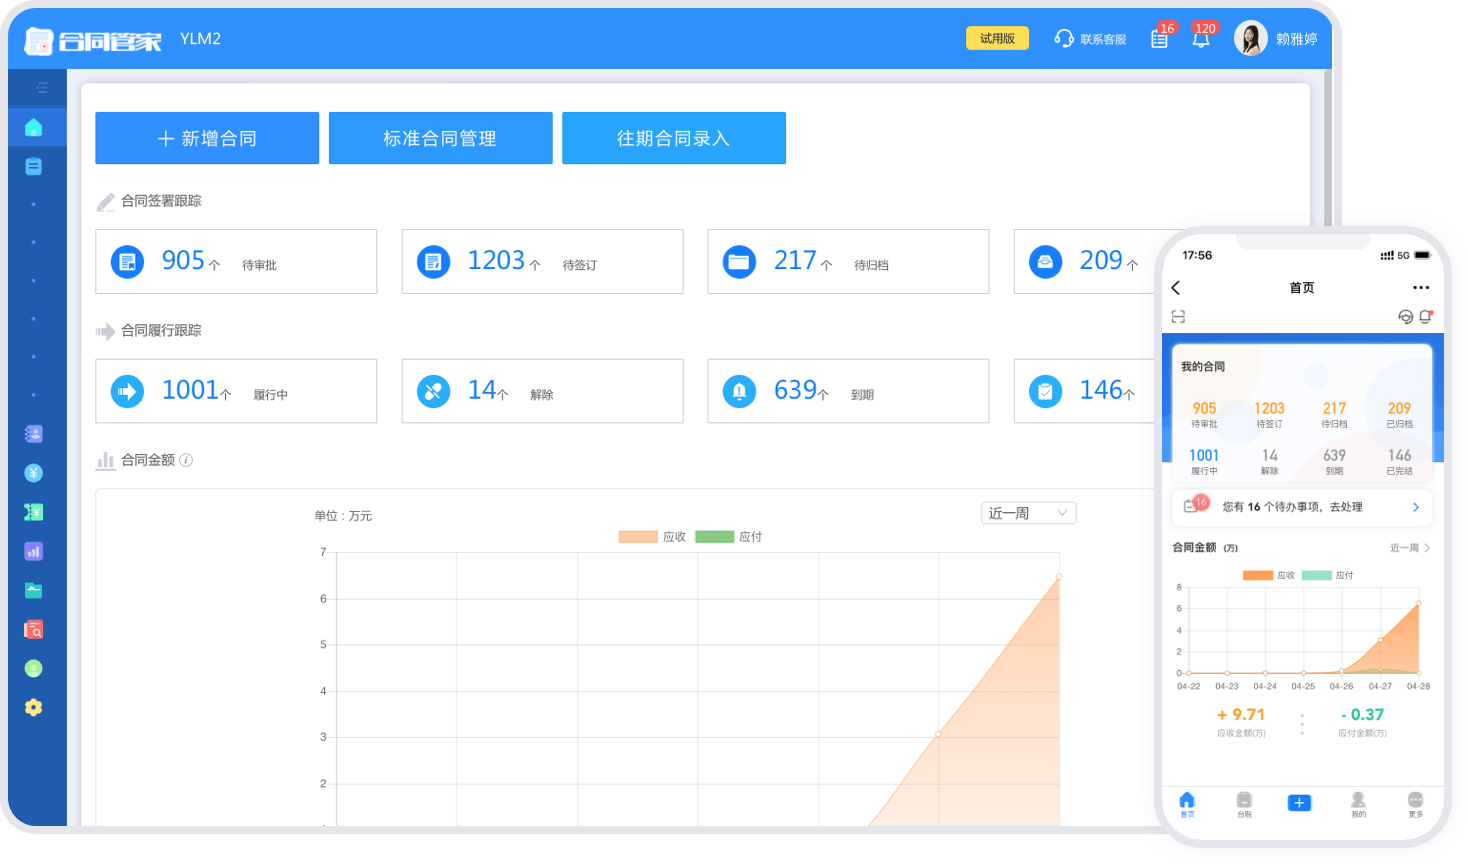Screen dimensions: 1468x864
Task: Open the notification bell with badge 120
Action: 1201,39
